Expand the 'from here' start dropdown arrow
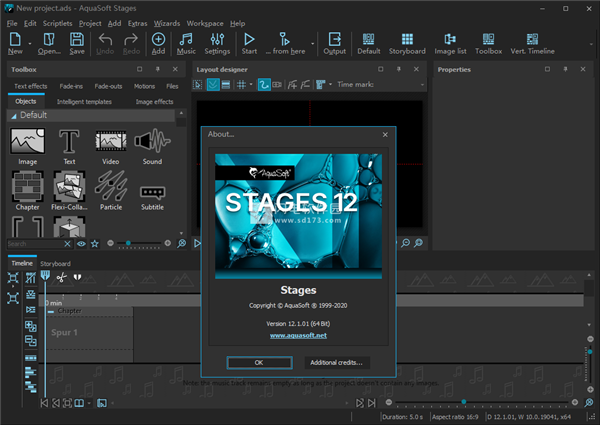This screenshot has width=600, height=425. point(312,44)
